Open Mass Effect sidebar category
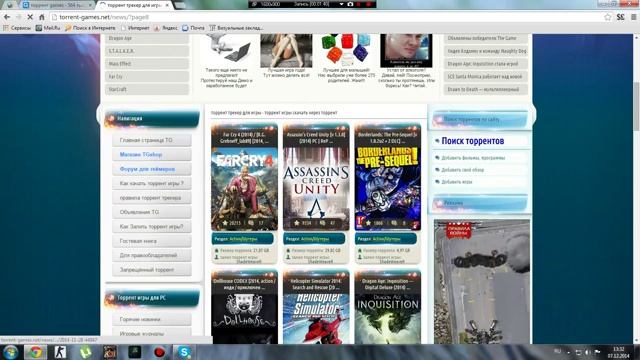This screenshot has height=360, width=640. pos(147,64)
